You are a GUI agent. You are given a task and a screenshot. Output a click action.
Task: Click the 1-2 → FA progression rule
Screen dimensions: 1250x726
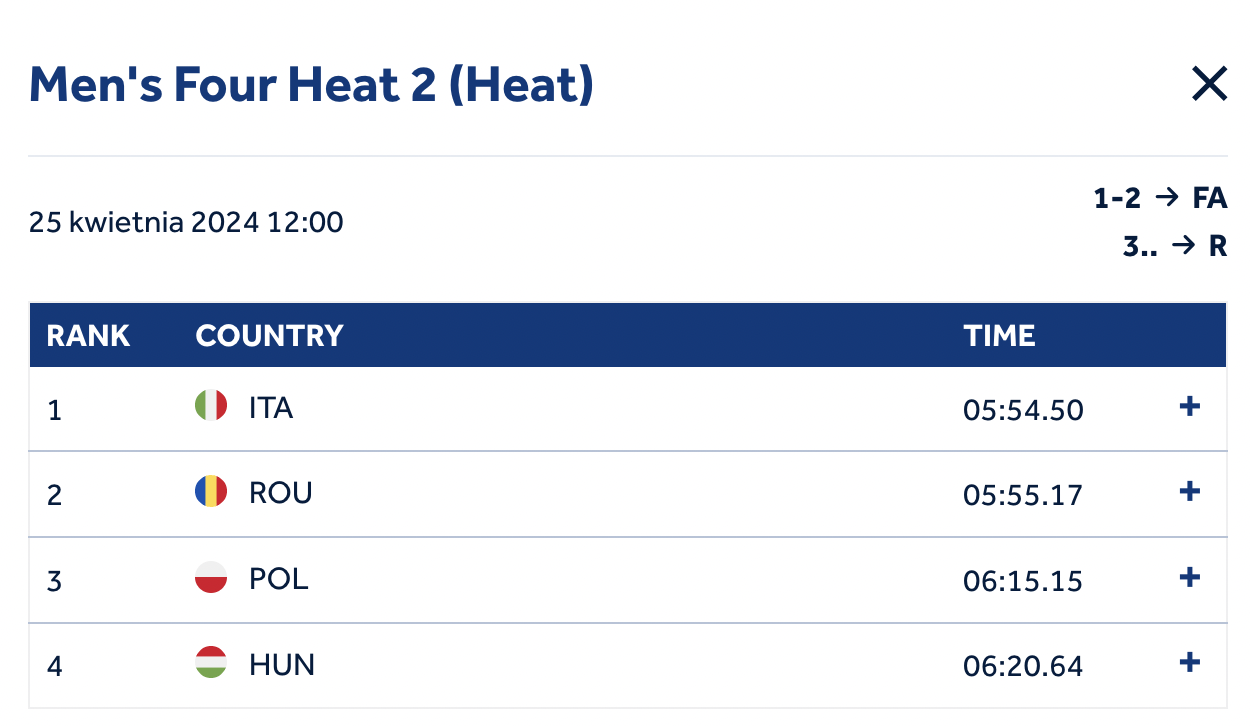[x=1160, y=198]
